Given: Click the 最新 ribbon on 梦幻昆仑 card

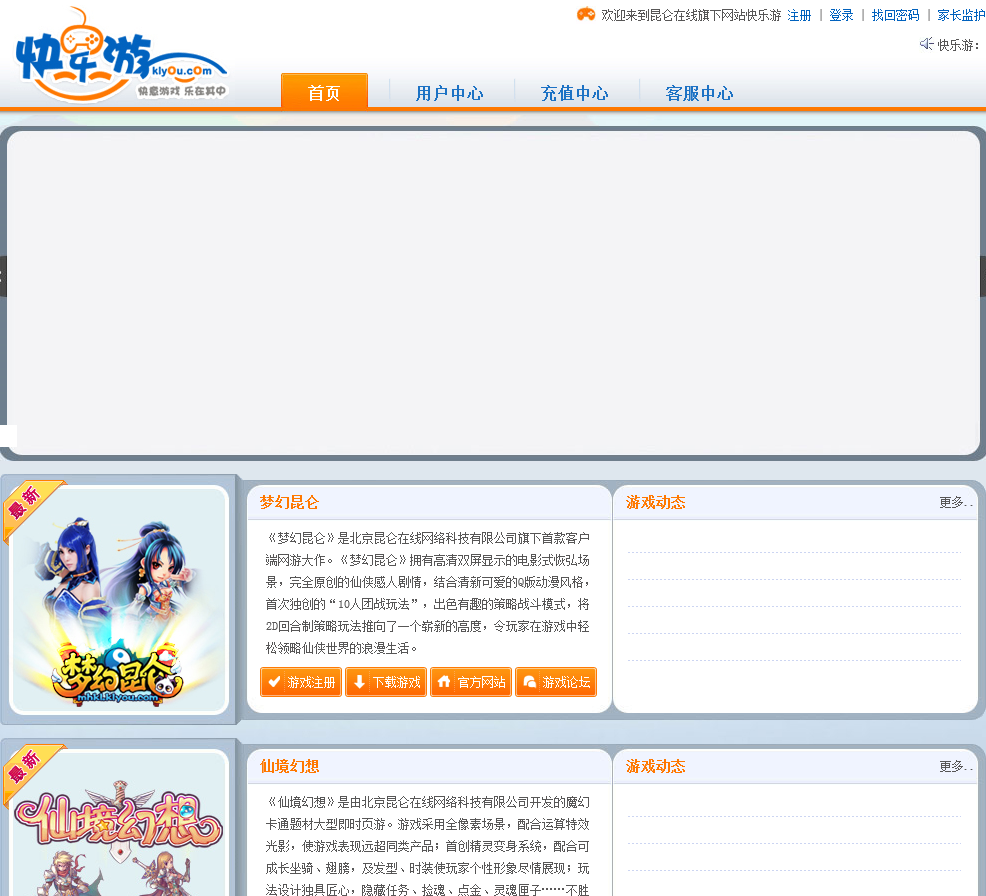Looking at the screenshot, I should (x=28, y=506).
